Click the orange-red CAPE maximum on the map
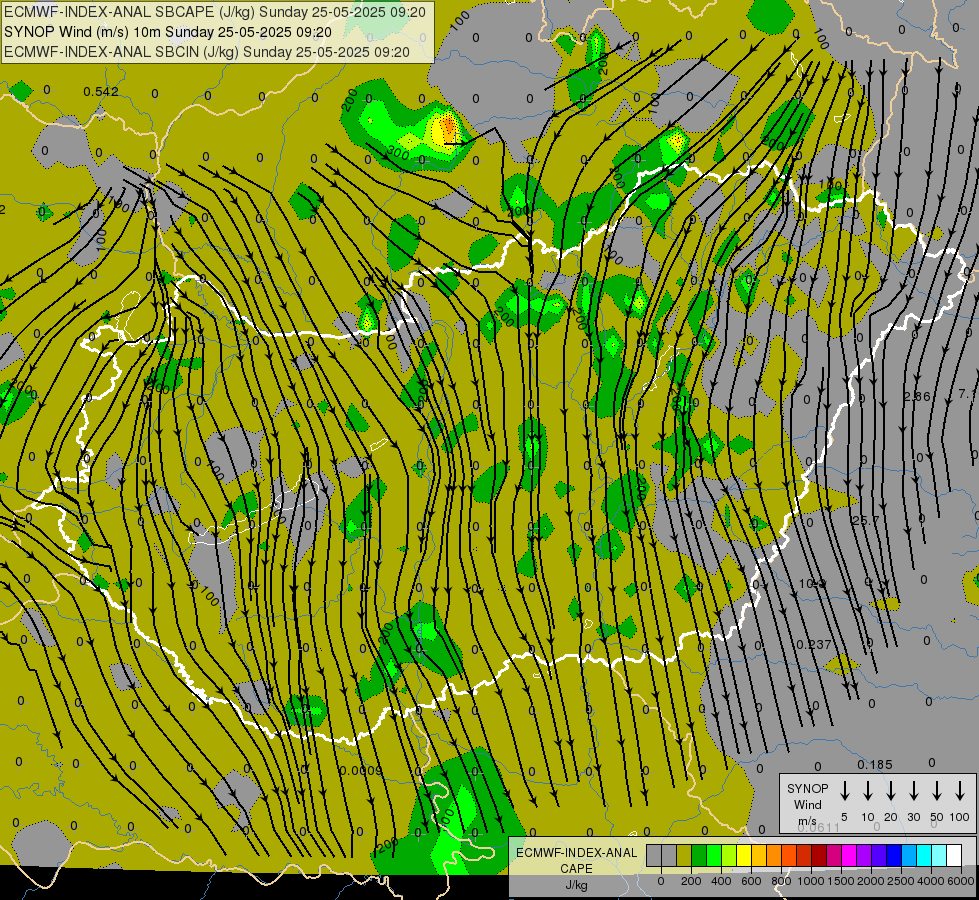This screenshot has height=900, width=979. [448, 127]
